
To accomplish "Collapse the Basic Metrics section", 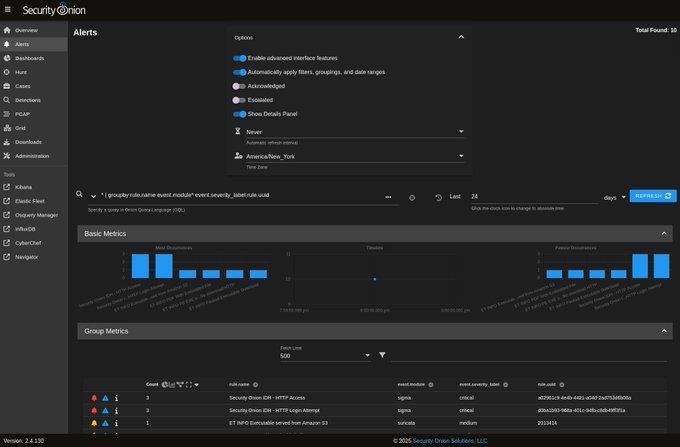I will pos(664,233).
